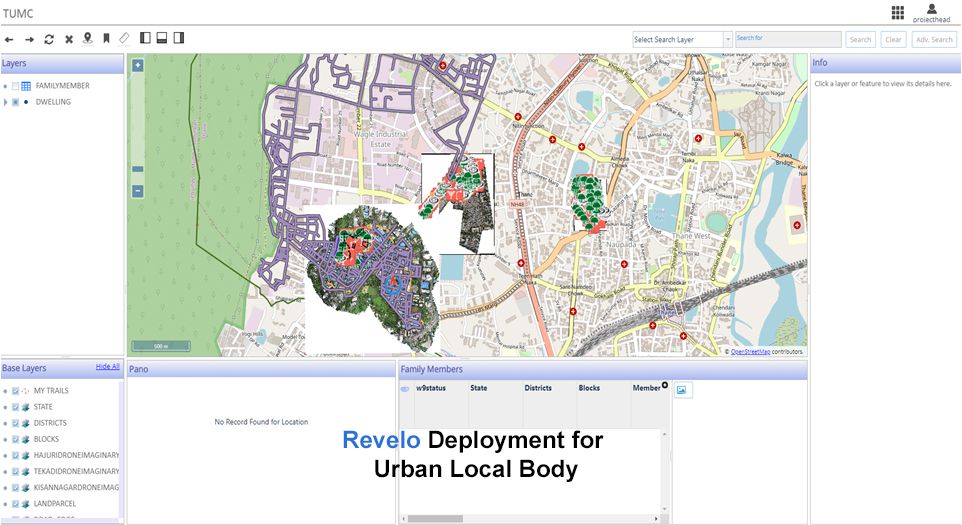Toggle the right panel layout icon
The height and width of the screenshot is (525, 962).
179,38
